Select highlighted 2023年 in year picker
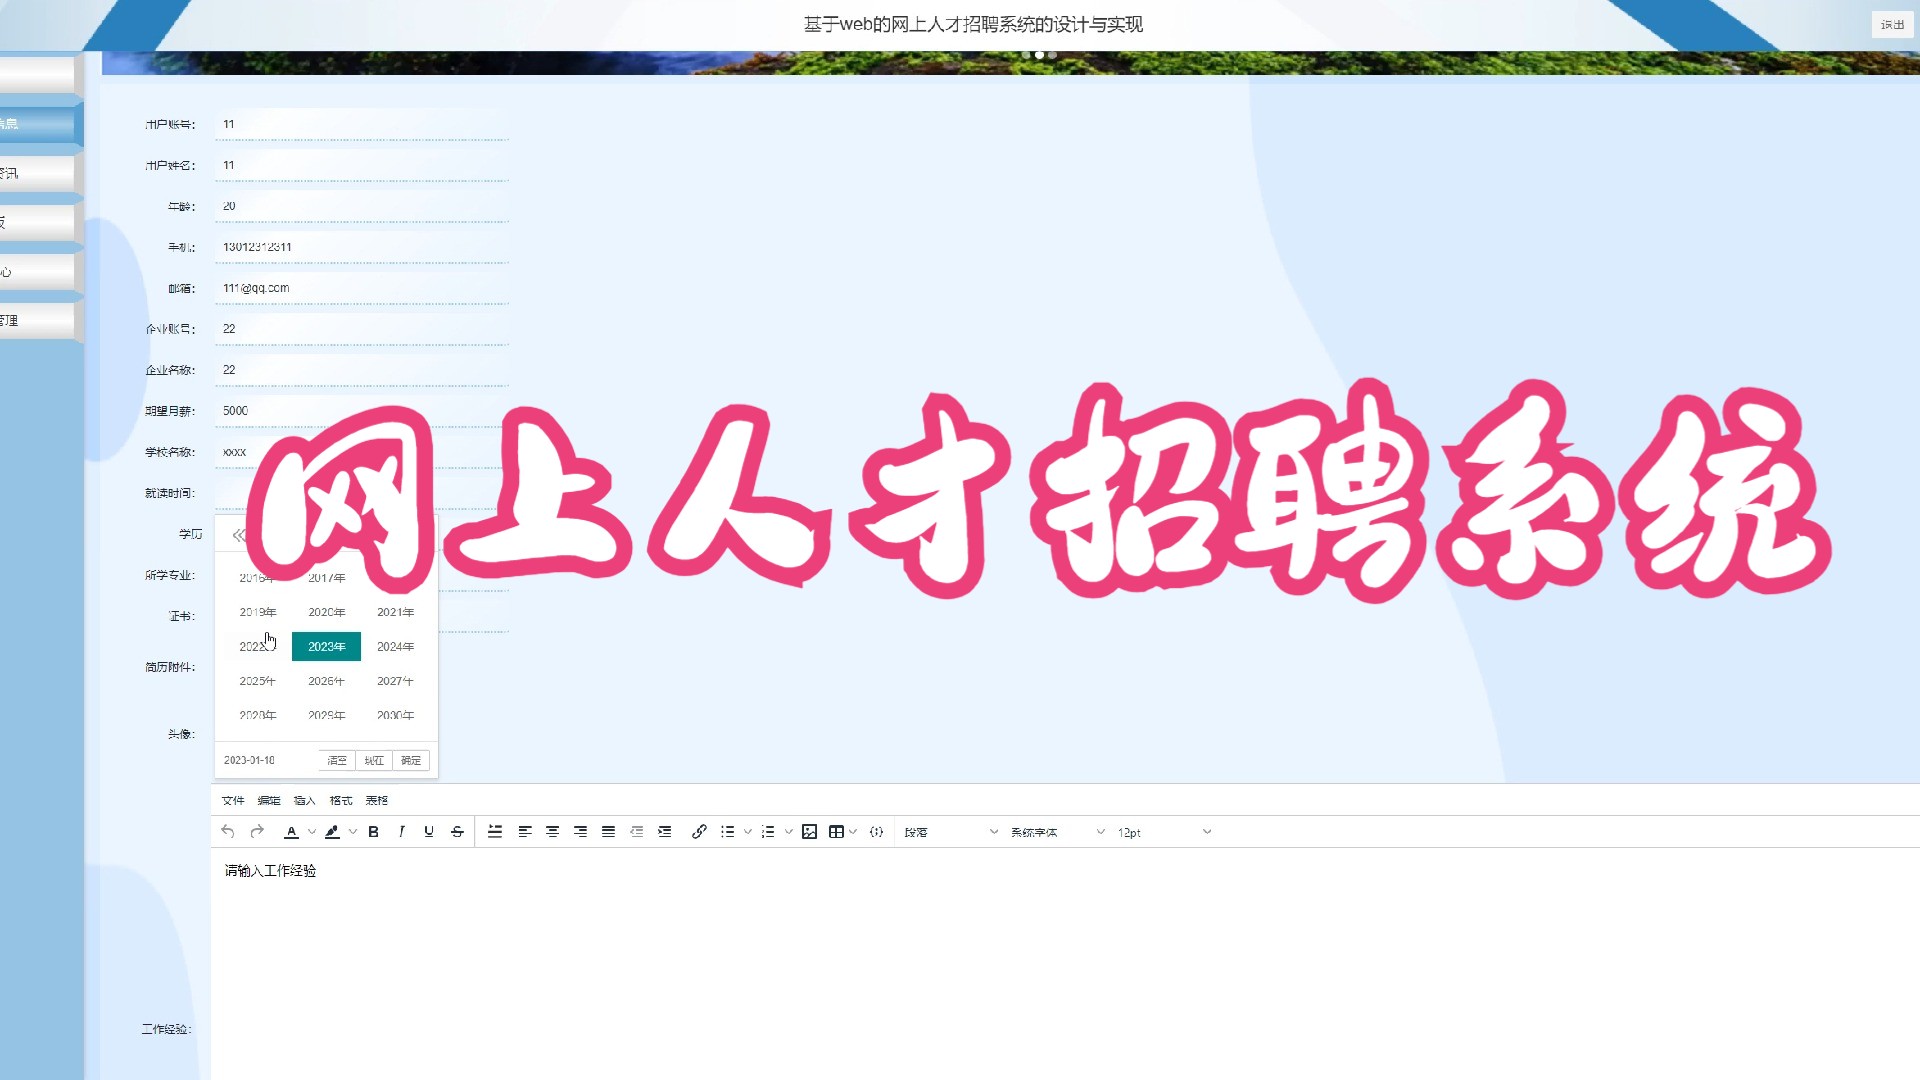This screenshot has height=1080, width=1920. pyautogui.click(x=326, y=646)
